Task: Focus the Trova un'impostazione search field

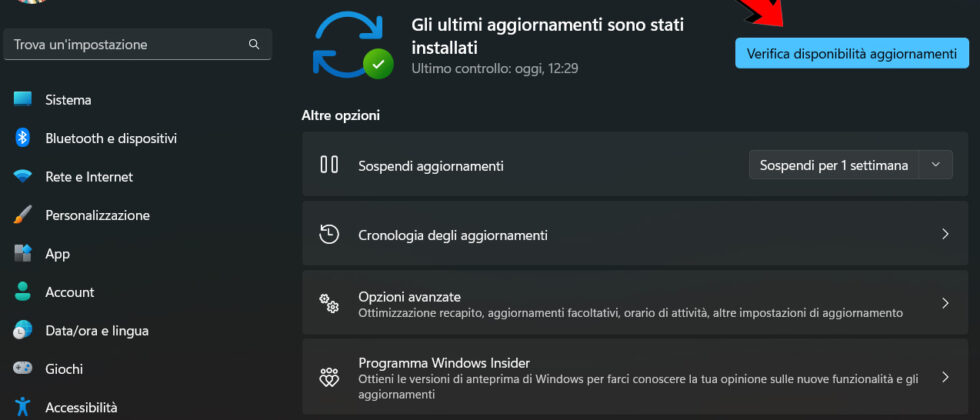Action: (125, 45)
